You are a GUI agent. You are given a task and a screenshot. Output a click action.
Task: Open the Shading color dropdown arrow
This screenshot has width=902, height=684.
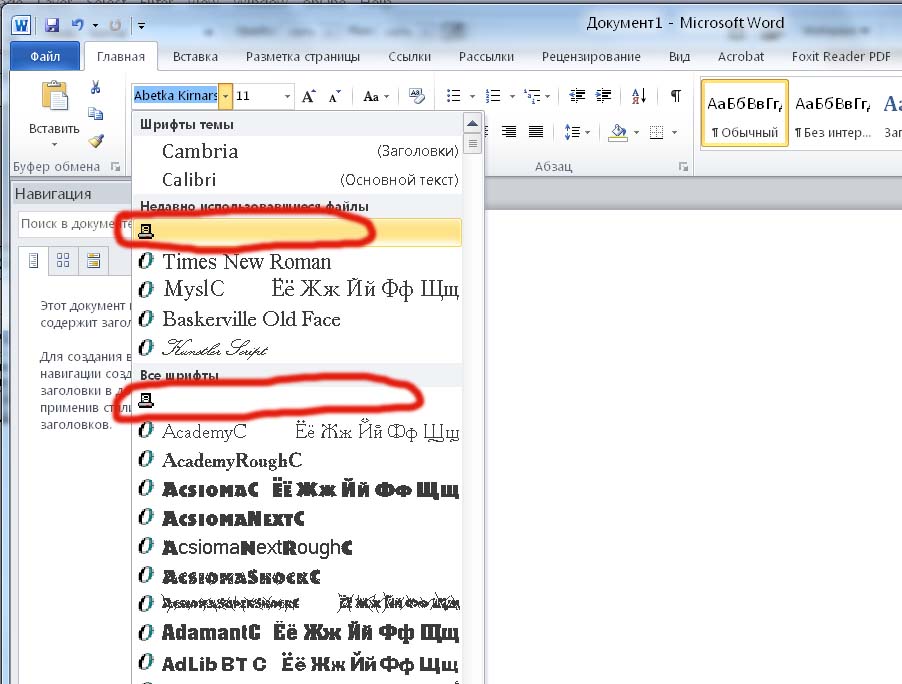coord(636,132)
